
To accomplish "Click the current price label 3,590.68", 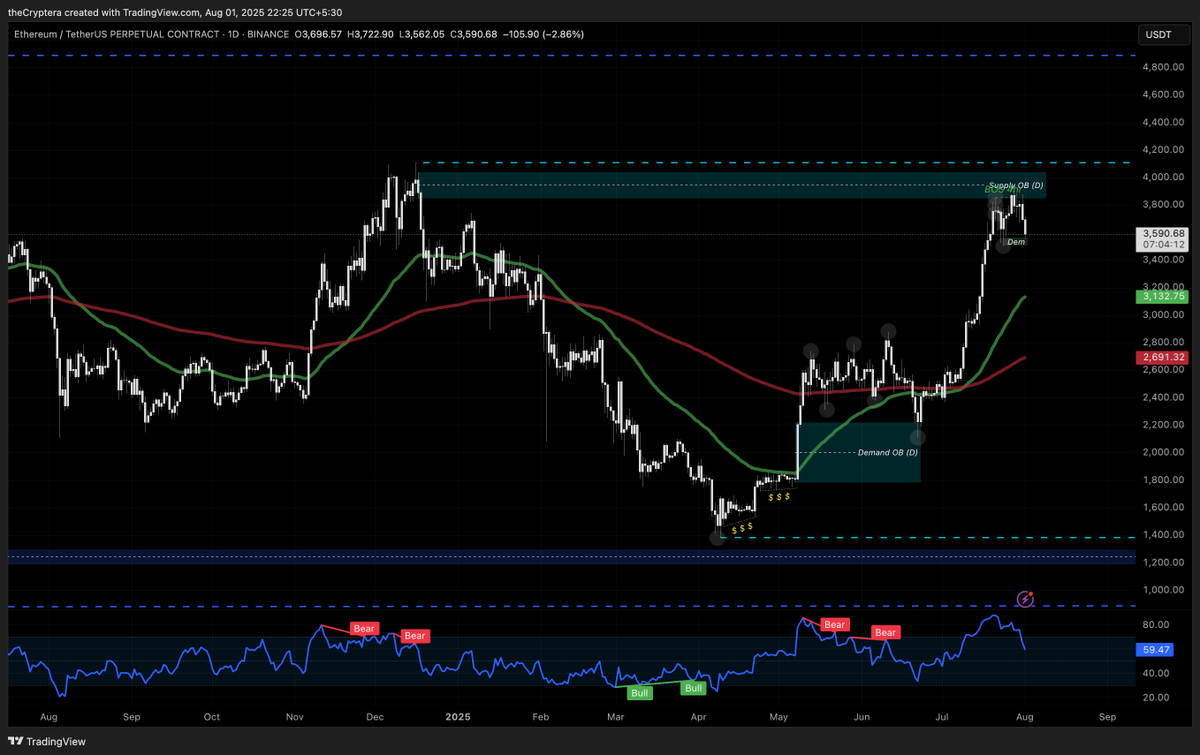I will point(1165,233).
